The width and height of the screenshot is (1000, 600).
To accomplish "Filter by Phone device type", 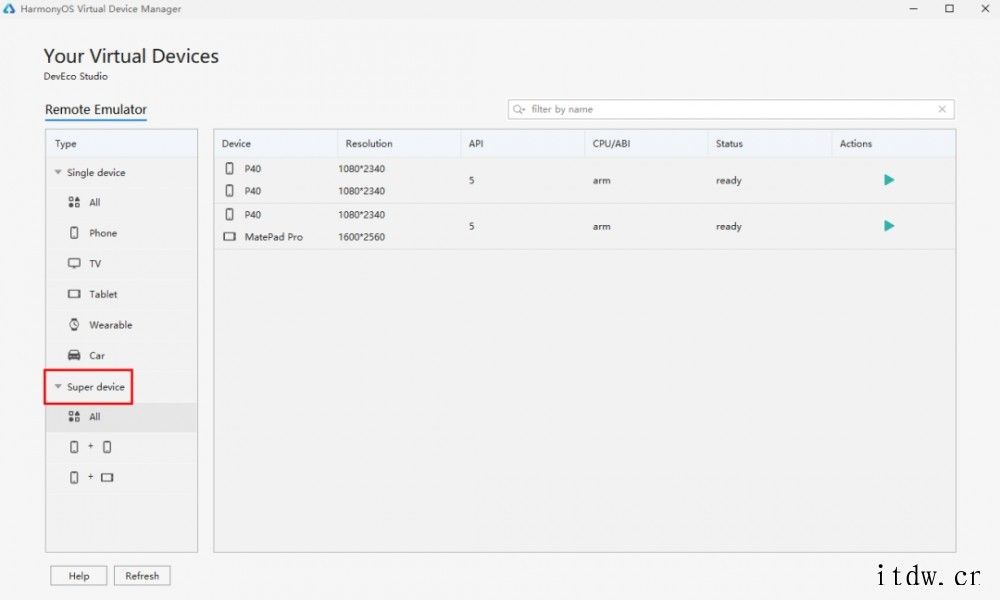I will click(121, 233).
